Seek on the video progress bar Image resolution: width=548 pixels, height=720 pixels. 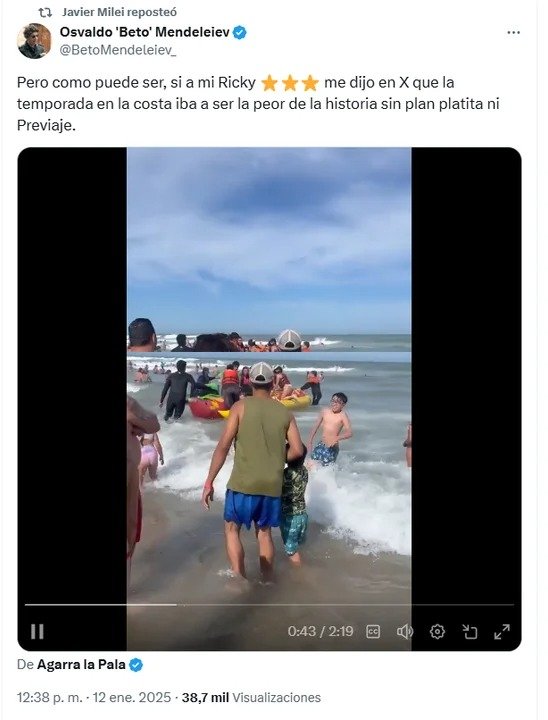[x=269, y=605]
